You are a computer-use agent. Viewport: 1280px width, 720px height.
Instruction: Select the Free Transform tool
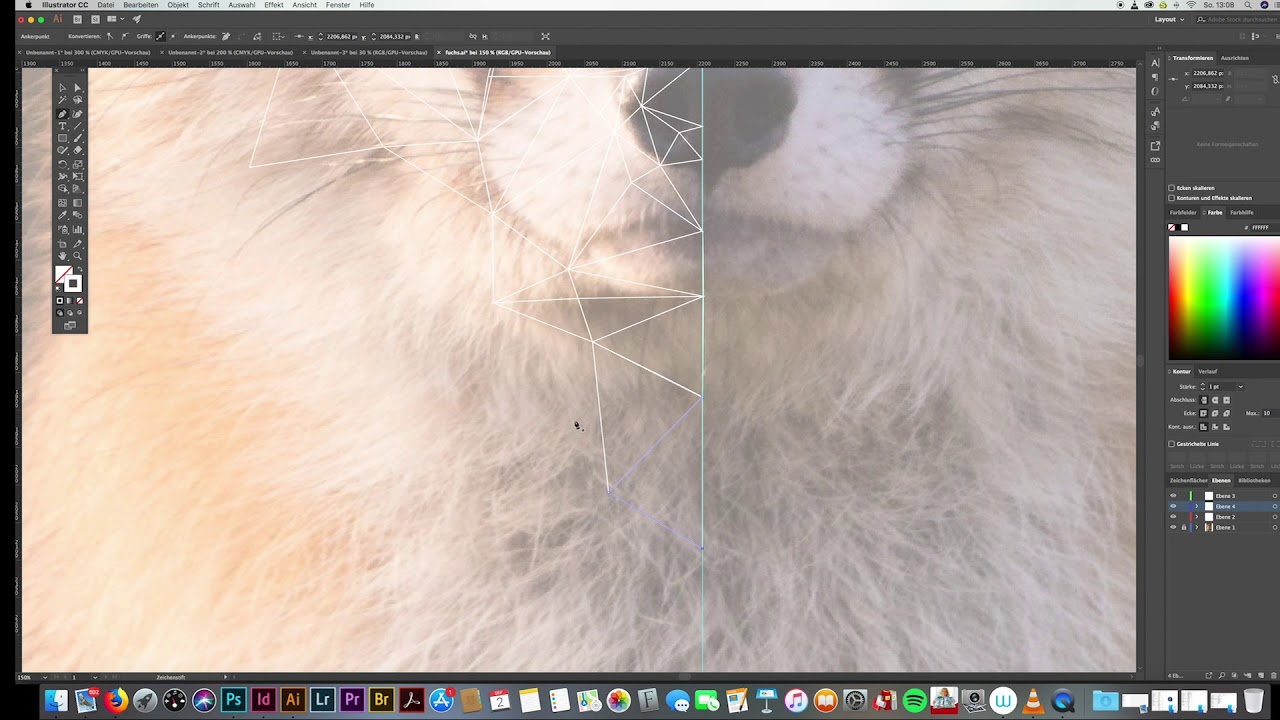(x=77, y=176)
